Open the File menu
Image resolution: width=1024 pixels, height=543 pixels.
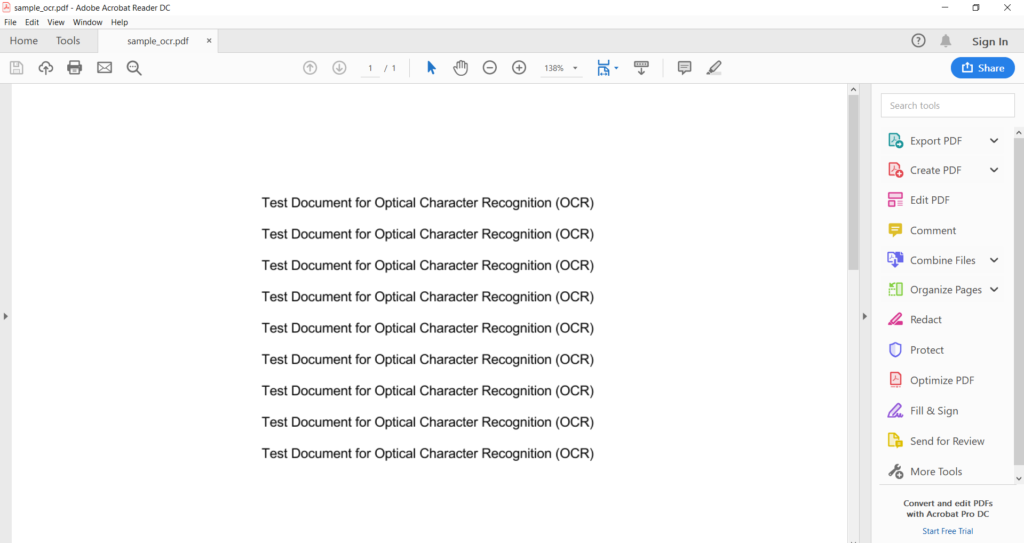[10, 22]
